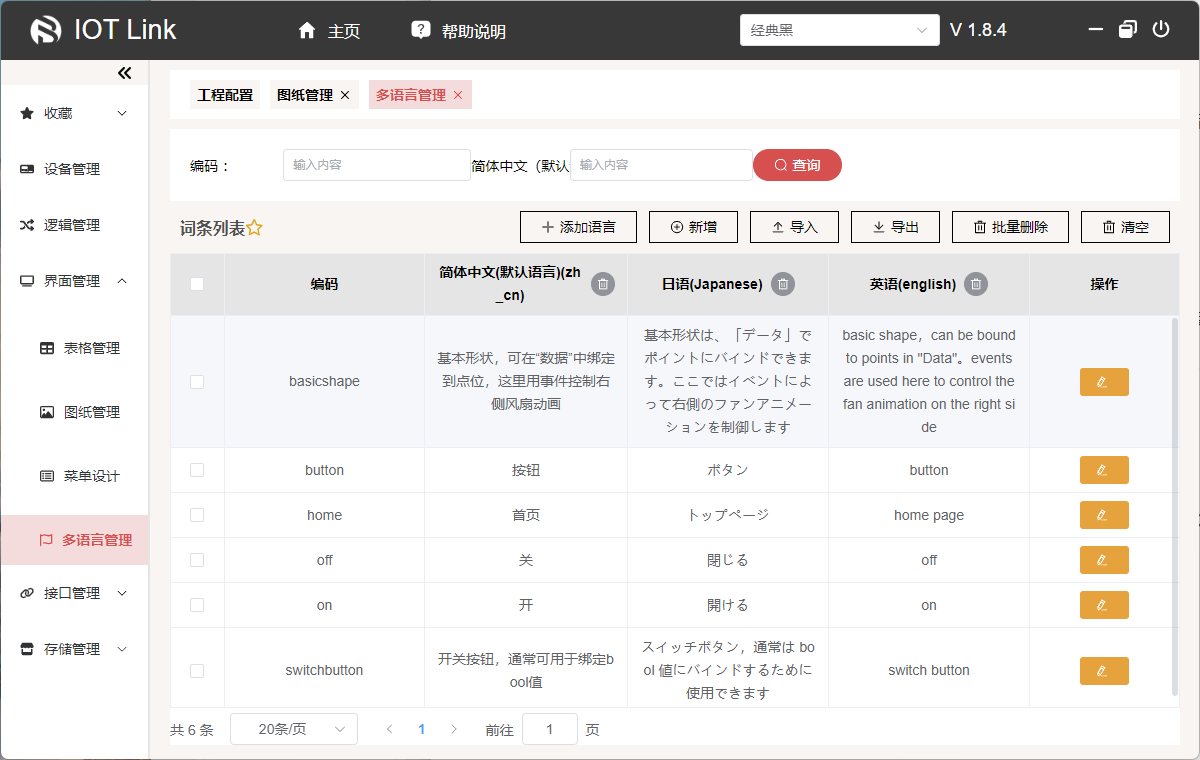Open 表格管理 submenu item
Image resolution: width=1200 pixels, height=760 pixels.
[75, 348]
